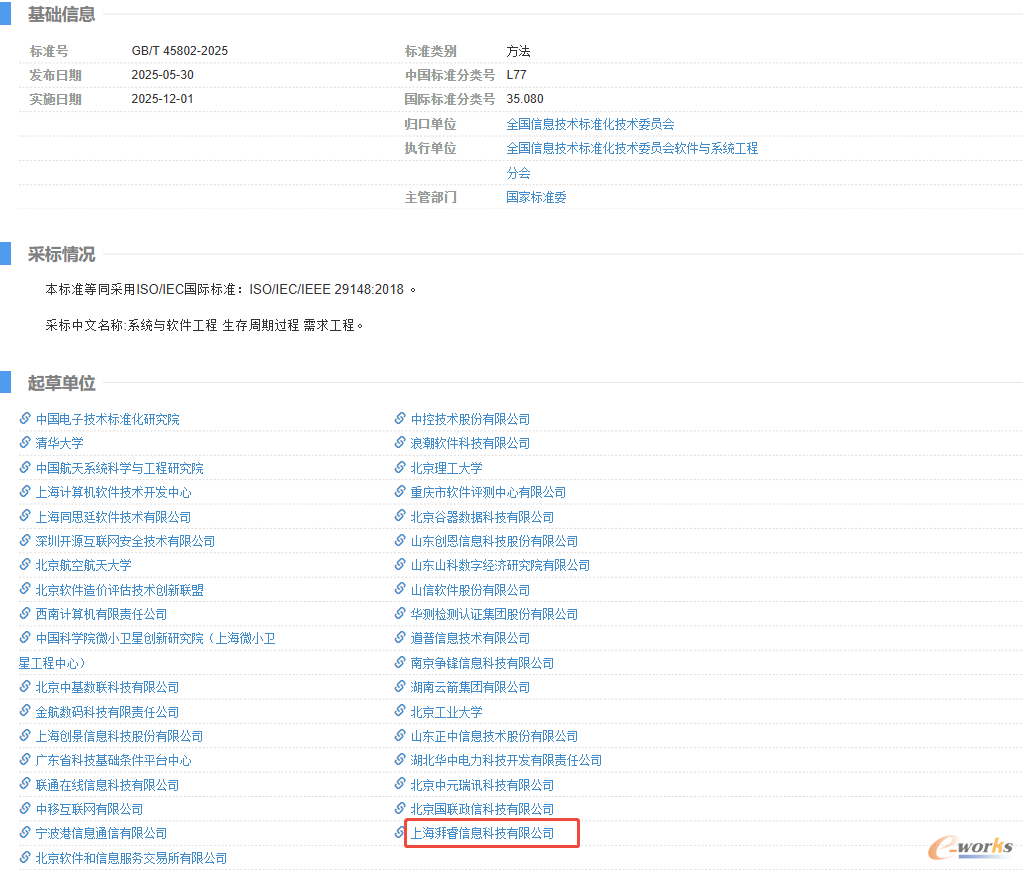
Task: Click link icon beside 北京工业大学
Action: (x=400, y=711)
